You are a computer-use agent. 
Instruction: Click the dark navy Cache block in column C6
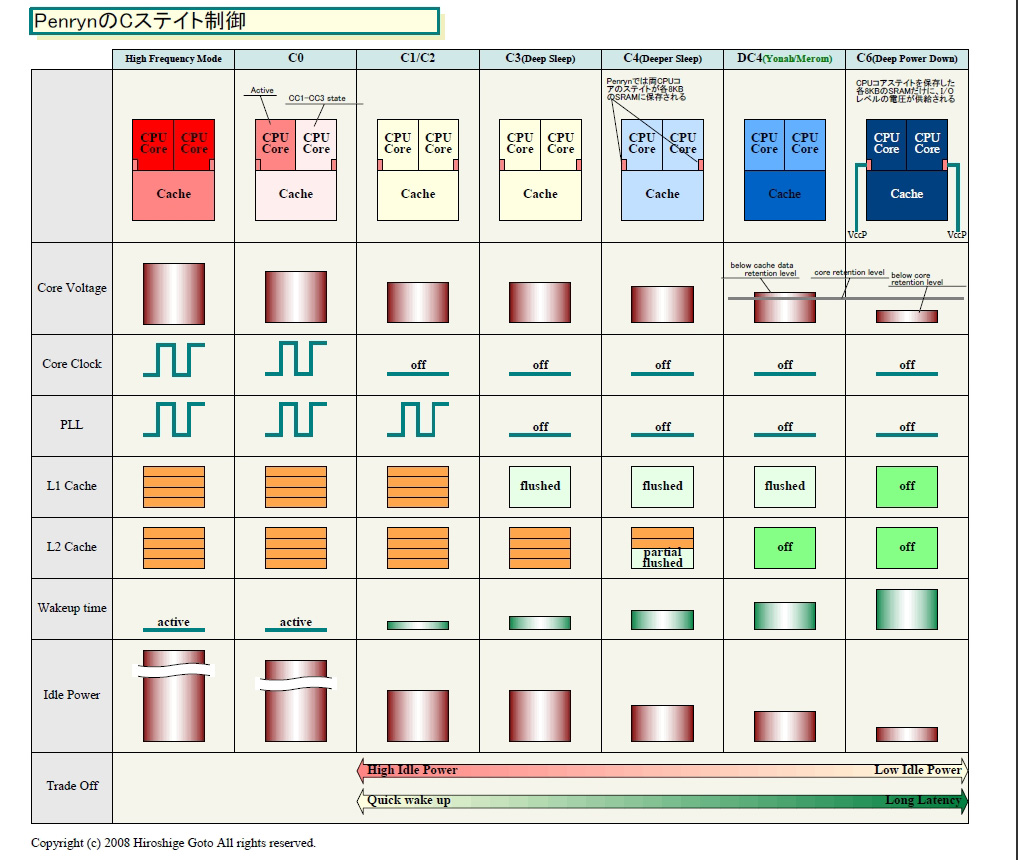click(x=906, y=195)
